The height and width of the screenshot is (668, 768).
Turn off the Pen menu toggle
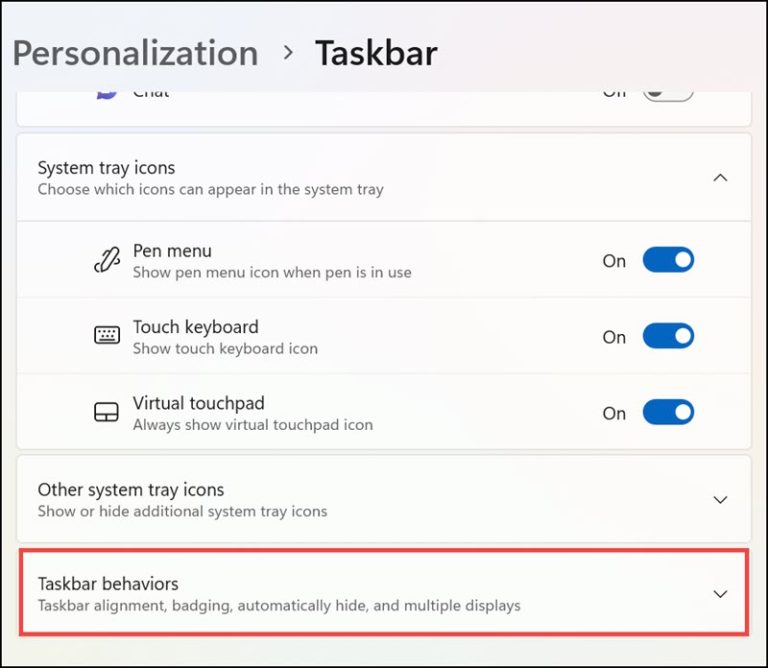667,260
